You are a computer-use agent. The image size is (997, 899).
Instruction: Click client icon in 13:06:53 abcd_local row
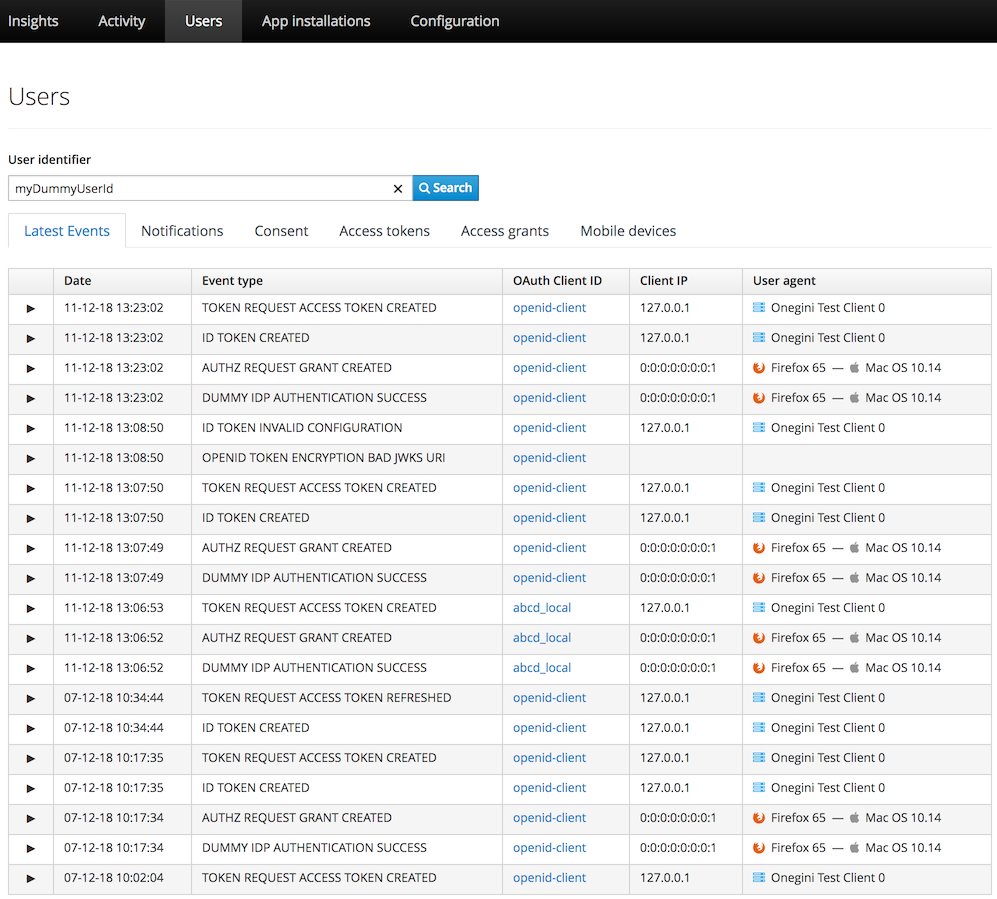pyautogui.click(x=759, y=608)
